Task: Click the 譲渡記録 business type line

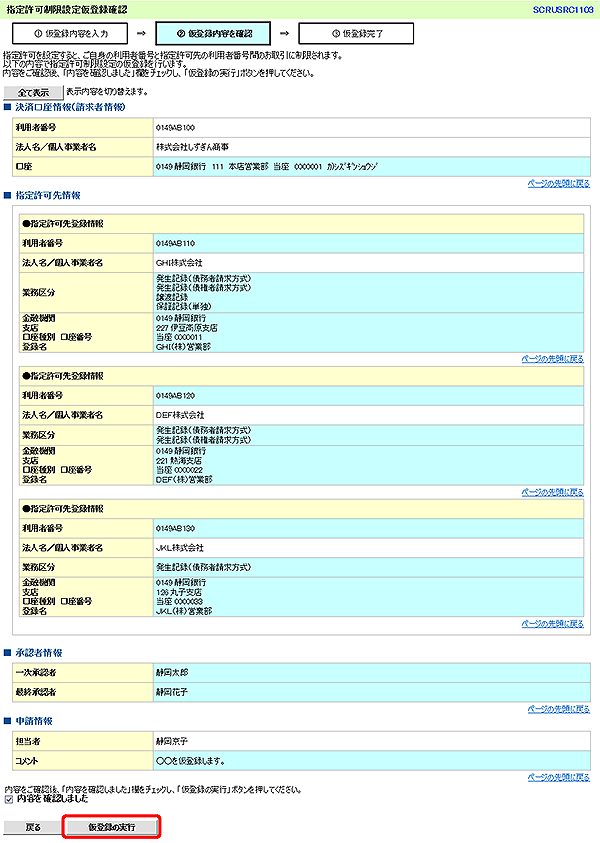Action: (x=172, y=297)
